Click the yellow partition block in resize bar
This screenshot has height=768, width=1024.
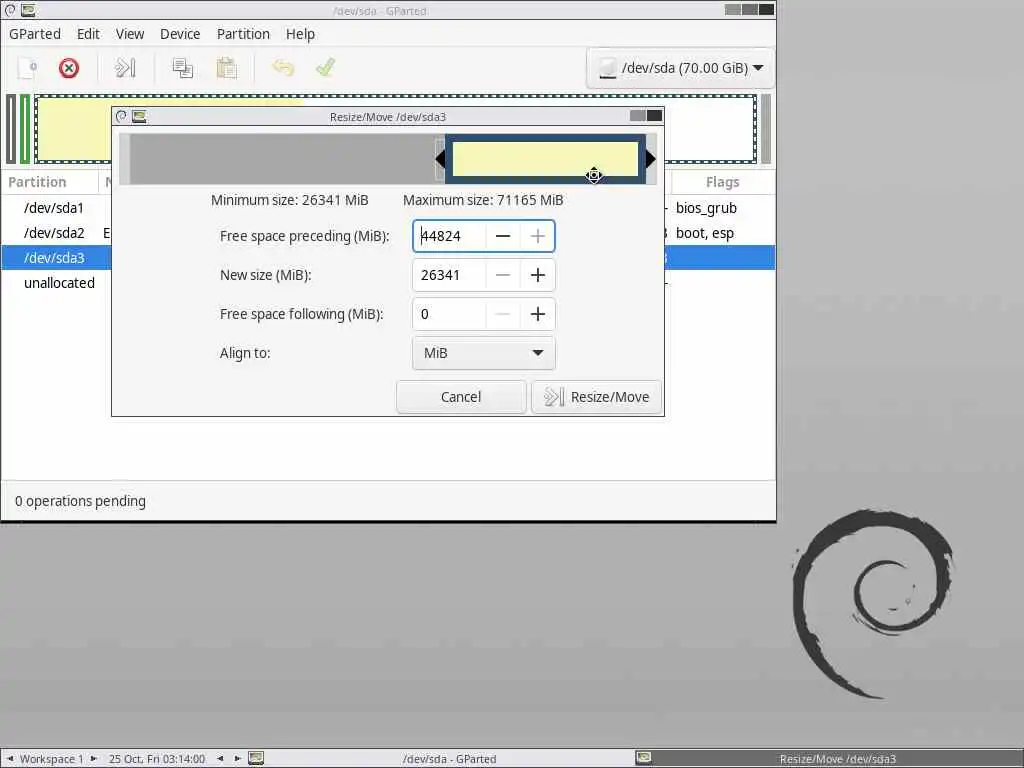(x=545, y=159)
